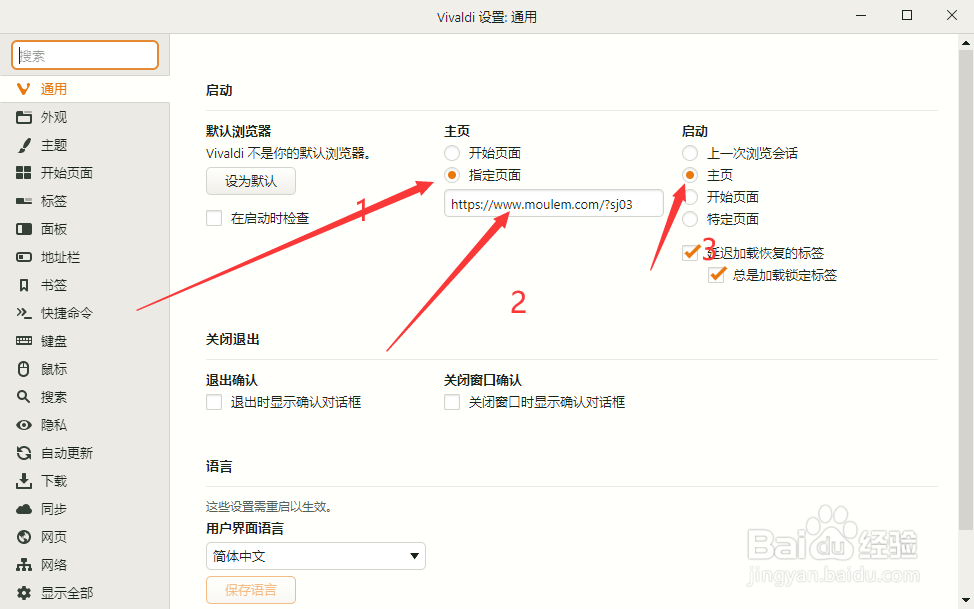Select 特定页面 startup radio
974x609 pixels.
coord(690,219)
